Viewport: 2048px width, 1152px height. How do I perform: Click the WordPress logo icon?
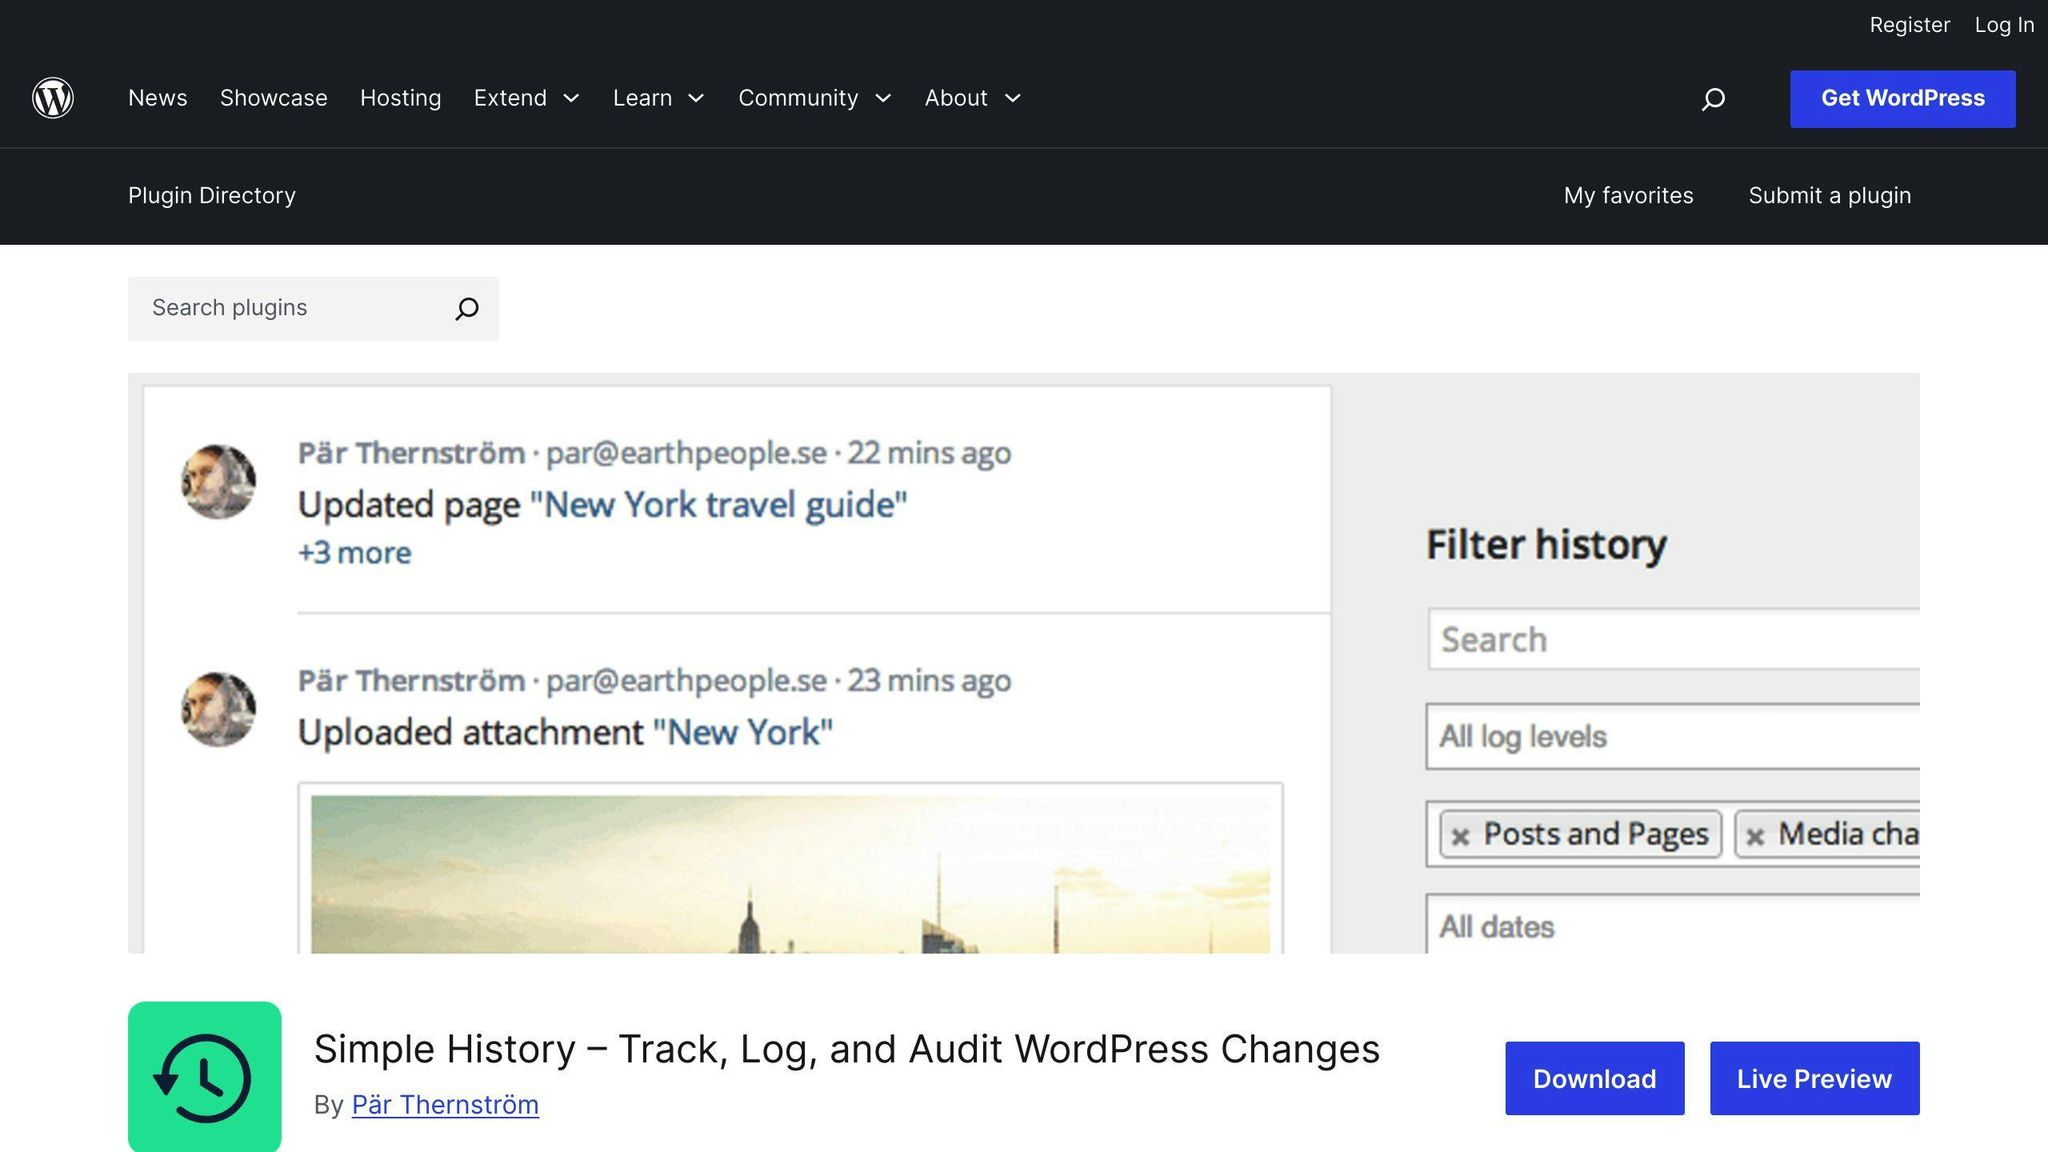[x=53, y=98]
